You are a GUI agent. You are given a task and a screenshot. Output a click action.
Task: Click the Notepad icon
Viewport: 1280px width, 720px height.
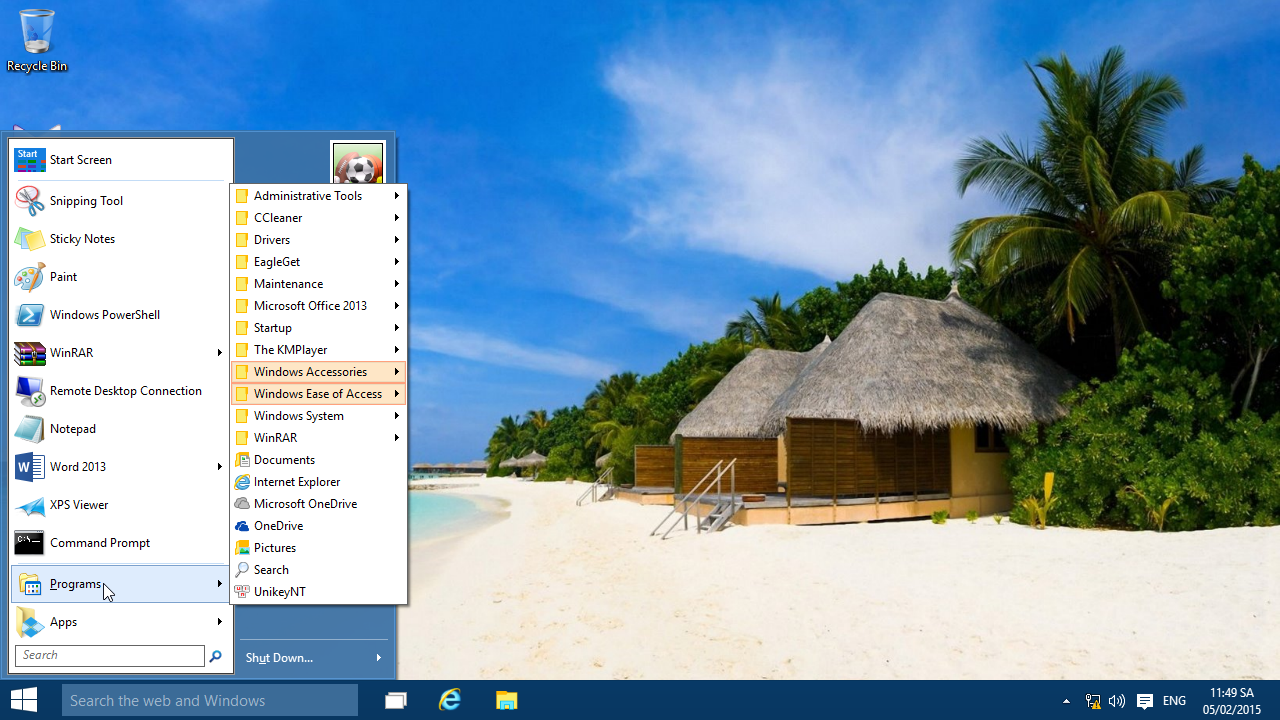point(29,429)
